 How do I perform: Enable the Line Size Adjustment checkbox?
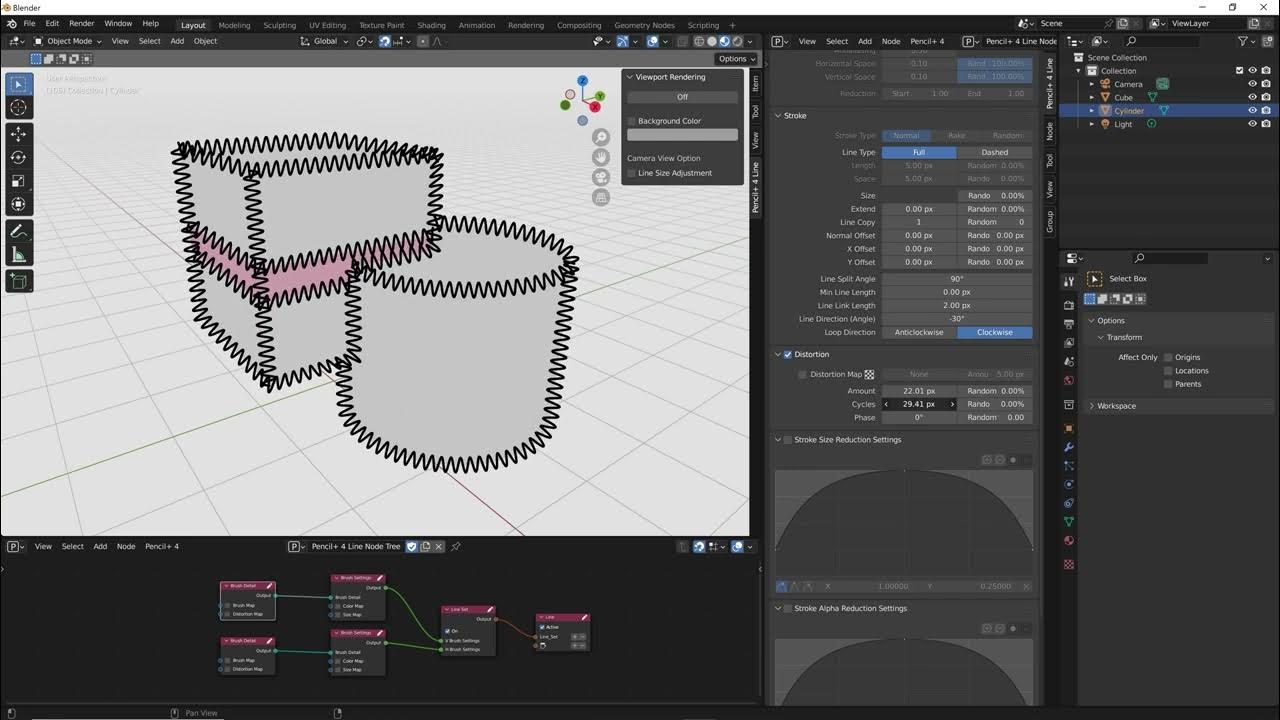click(x=631, y=173)
